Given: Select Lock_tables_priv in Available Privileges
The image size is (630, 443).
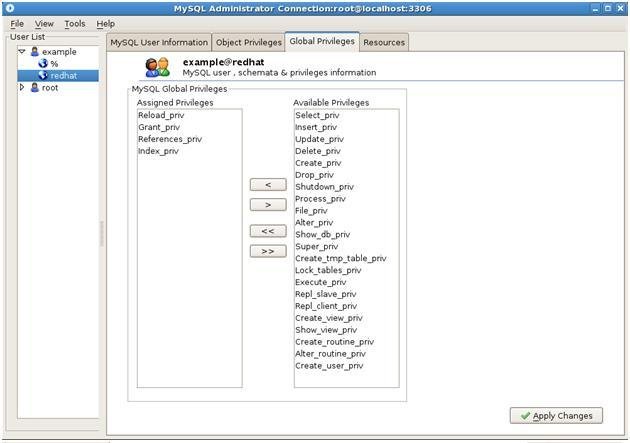Looking at the screenshot, I should (x=328, y=270).
